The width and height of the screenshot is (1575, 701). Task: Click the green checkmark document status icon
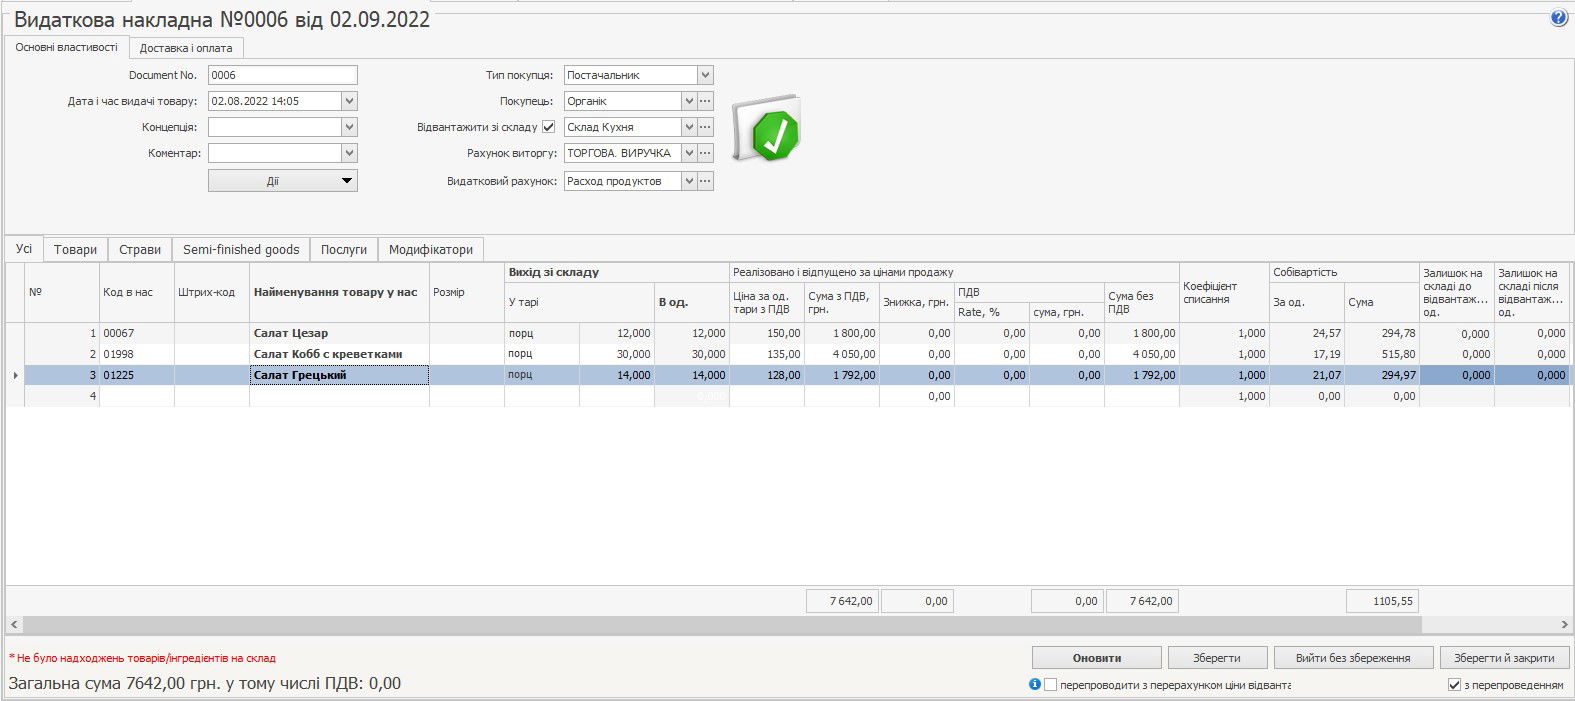766,130
